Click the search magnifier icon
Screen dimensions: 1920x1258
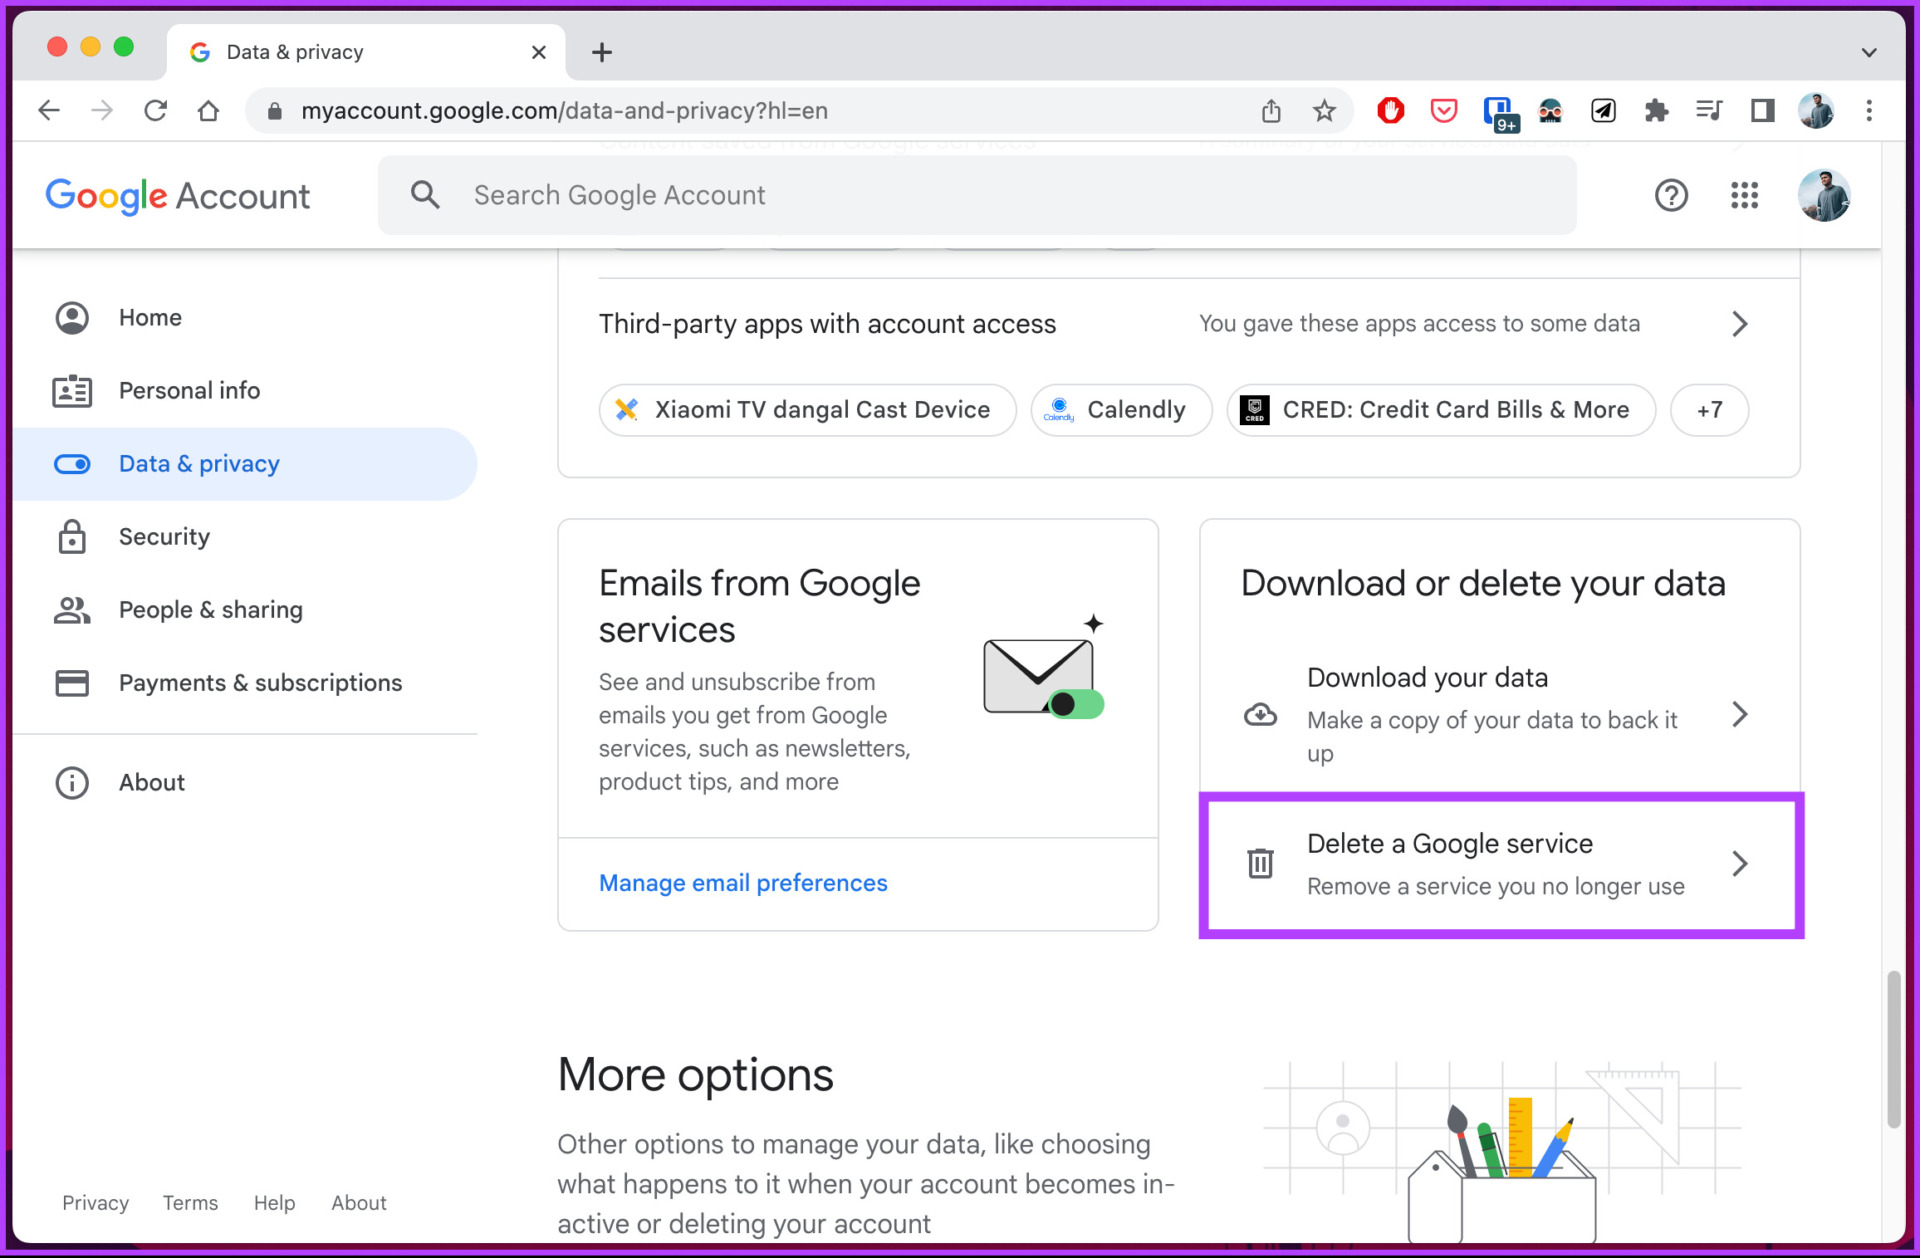425,195
